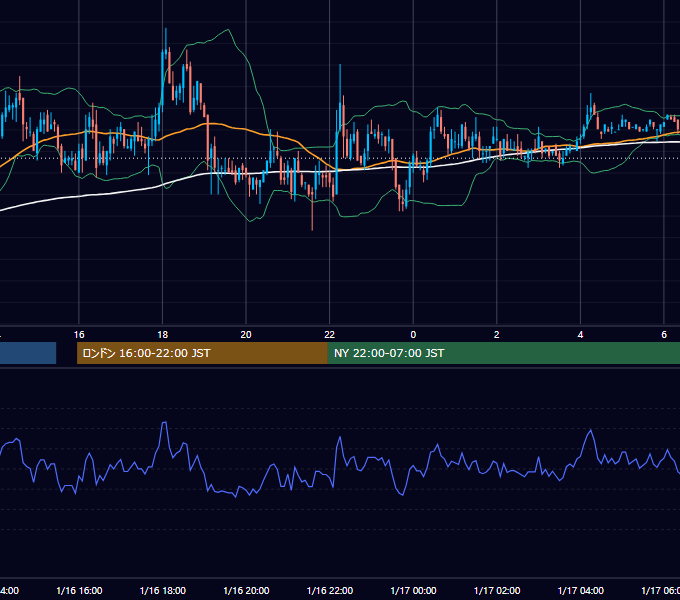
Task: Click the ロンドン 16:00-22:00 JST session bar
Action: coord(202,353)
